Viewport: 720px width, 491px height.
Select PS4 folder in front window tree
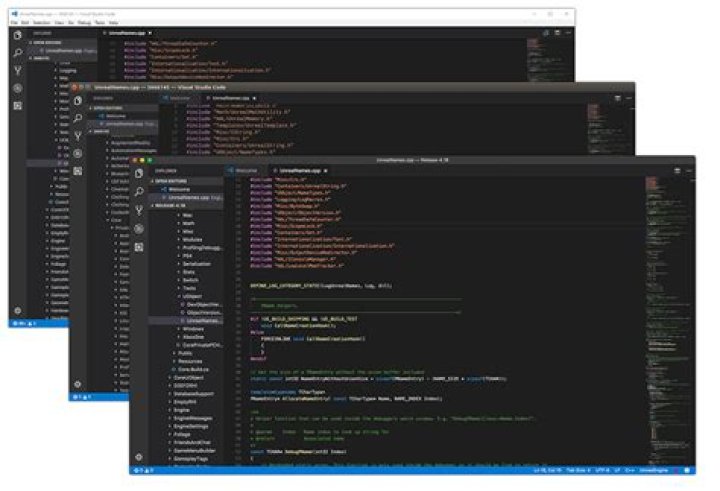coord(186,256)
